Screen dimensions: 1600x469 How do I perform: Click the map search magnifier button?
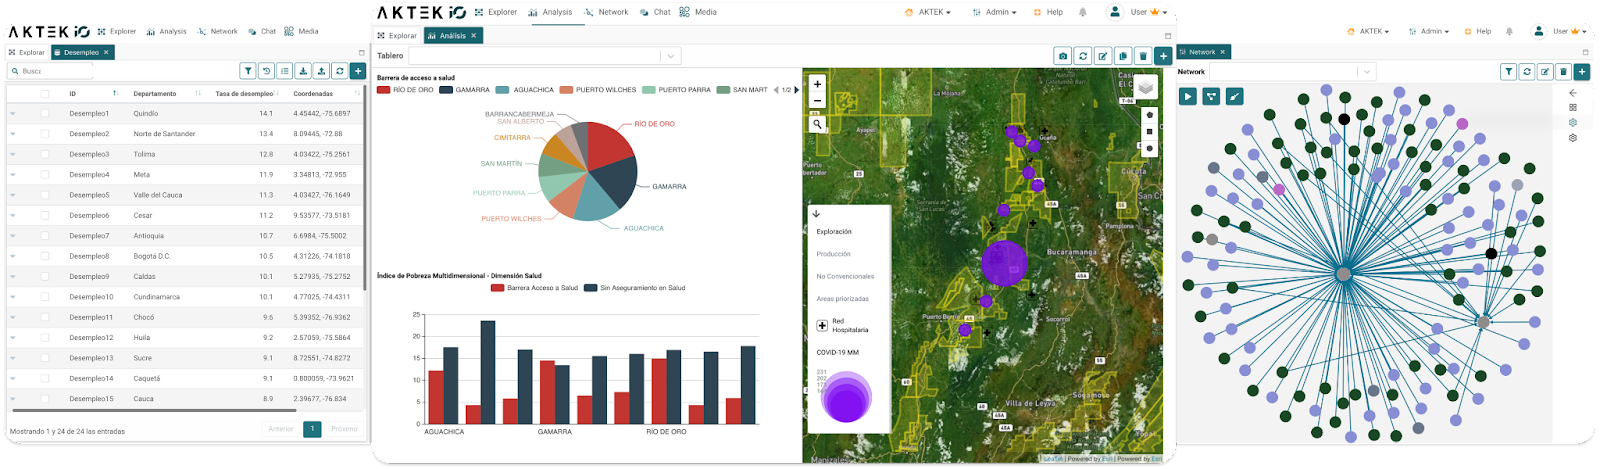click(817, 124)
